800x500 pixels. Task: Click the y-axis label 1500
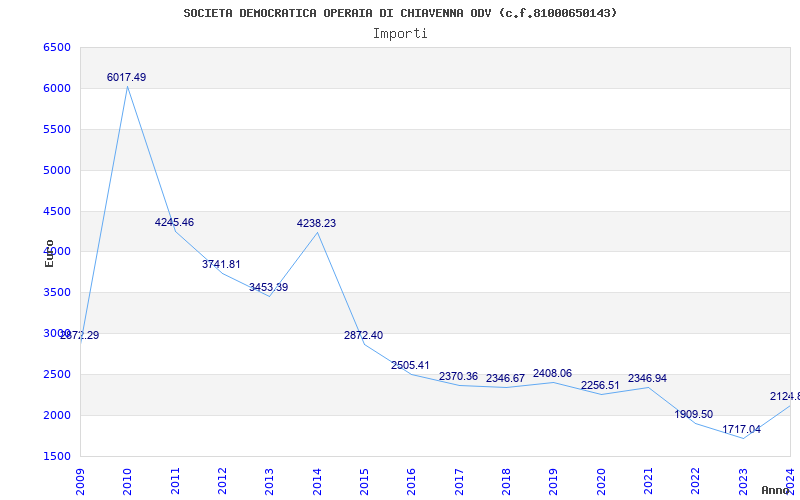click(57, 456)
